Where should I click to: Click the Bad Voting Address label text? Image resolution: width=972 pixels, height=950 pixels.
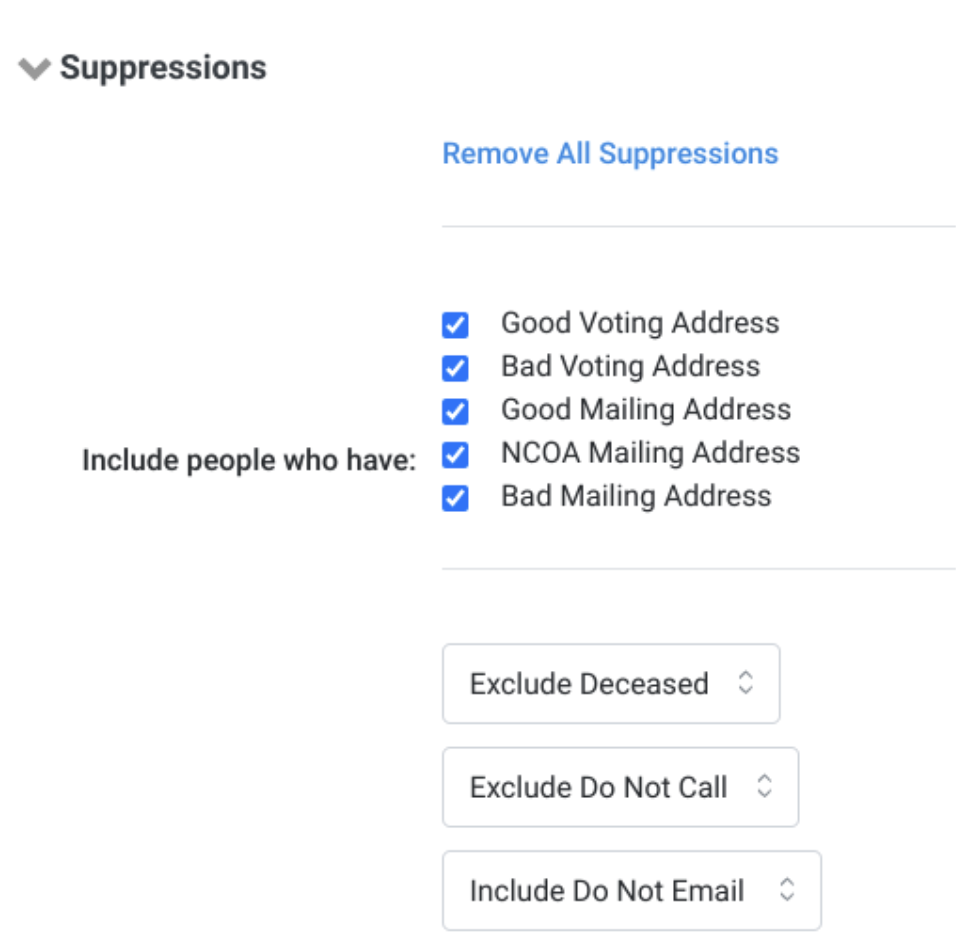[630, 367]
